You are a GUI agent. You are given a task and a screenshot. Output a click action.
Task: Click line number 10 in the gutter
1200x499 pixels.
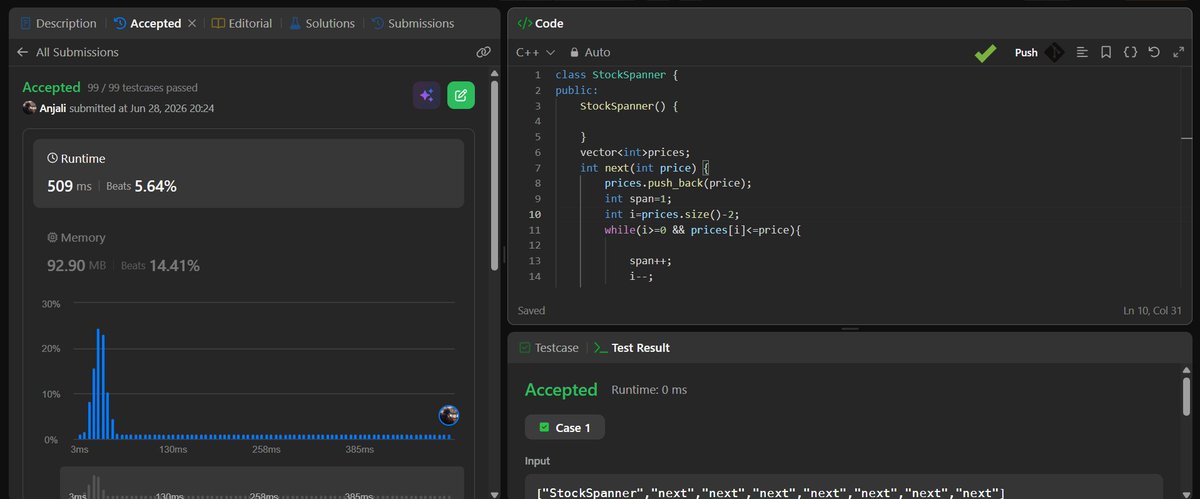[534, 214]
